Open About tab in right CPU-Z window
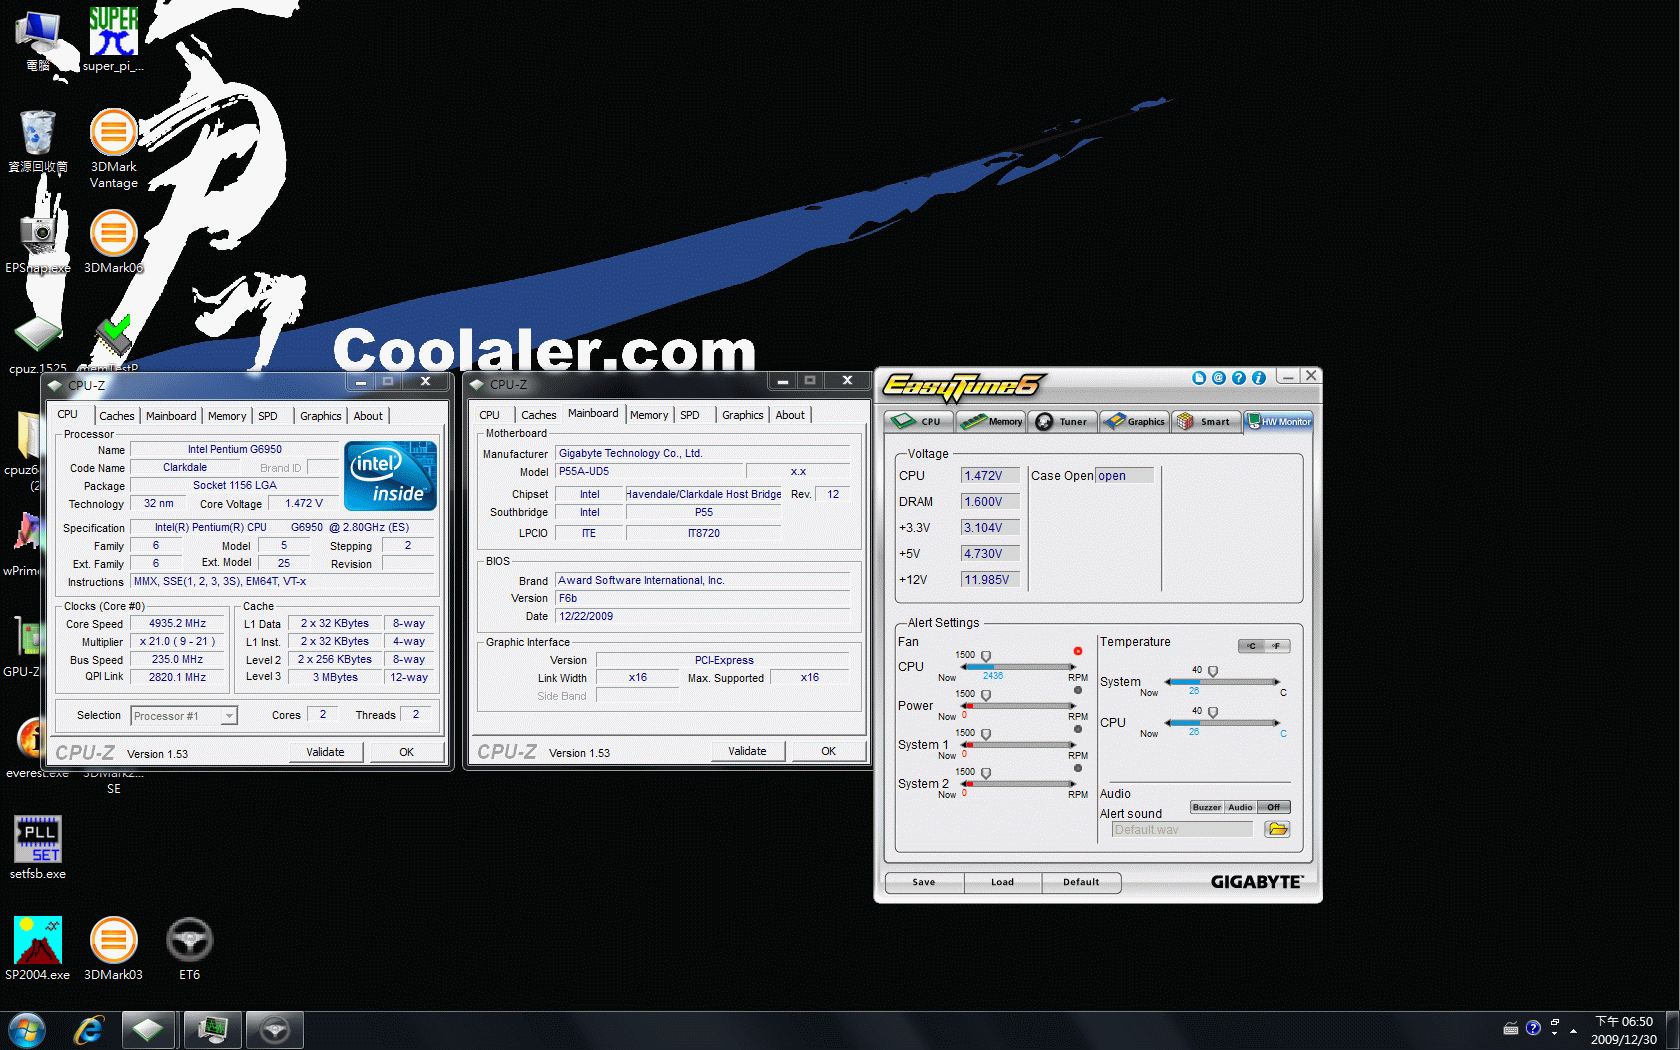Screen dimensions: 1680x1050 790,415
